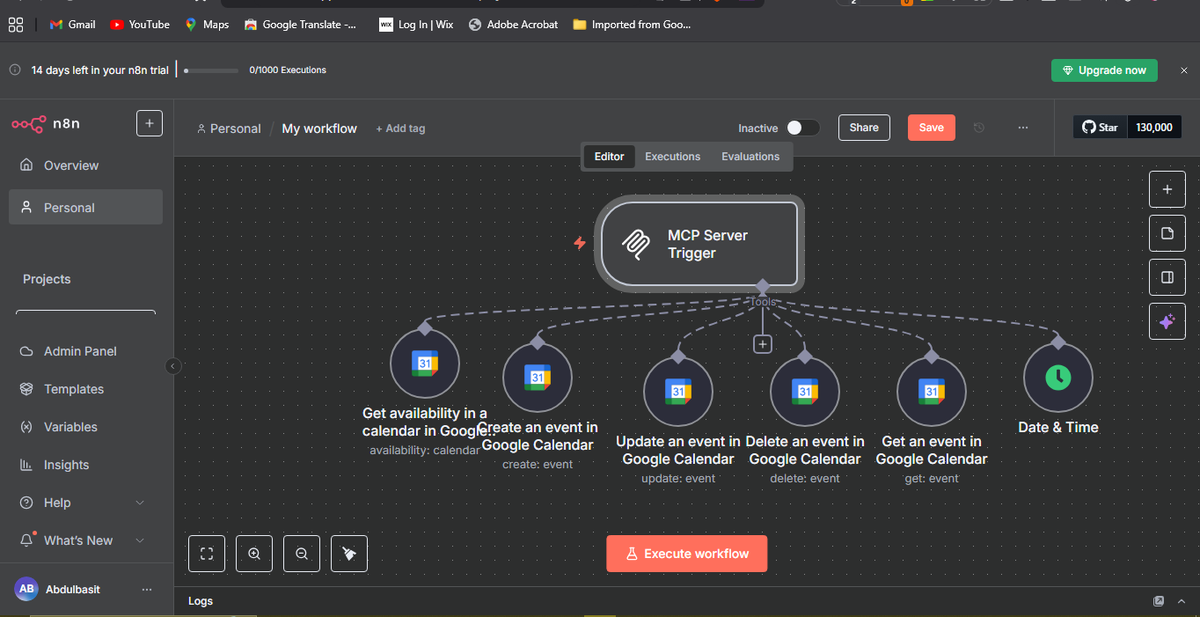Open Personal in sidebar
Screen dimensions: 1200x617
pyautogui.click(x=85, y=207)
